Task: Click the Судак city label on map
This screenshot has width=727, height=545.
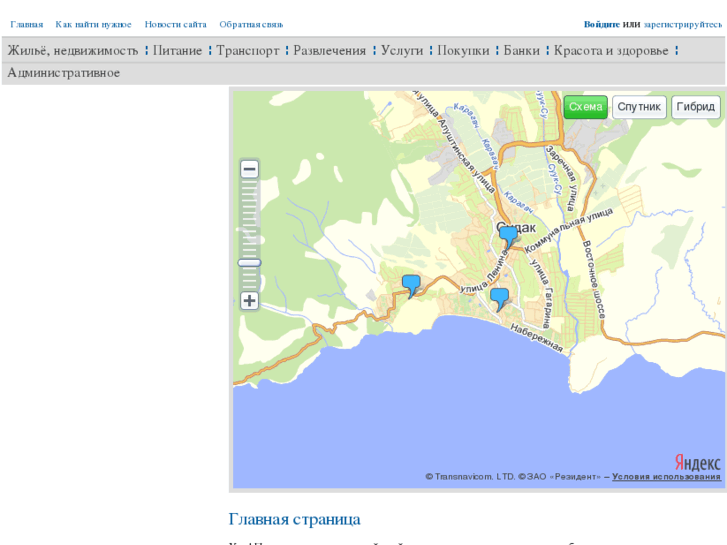Action: 516,228
